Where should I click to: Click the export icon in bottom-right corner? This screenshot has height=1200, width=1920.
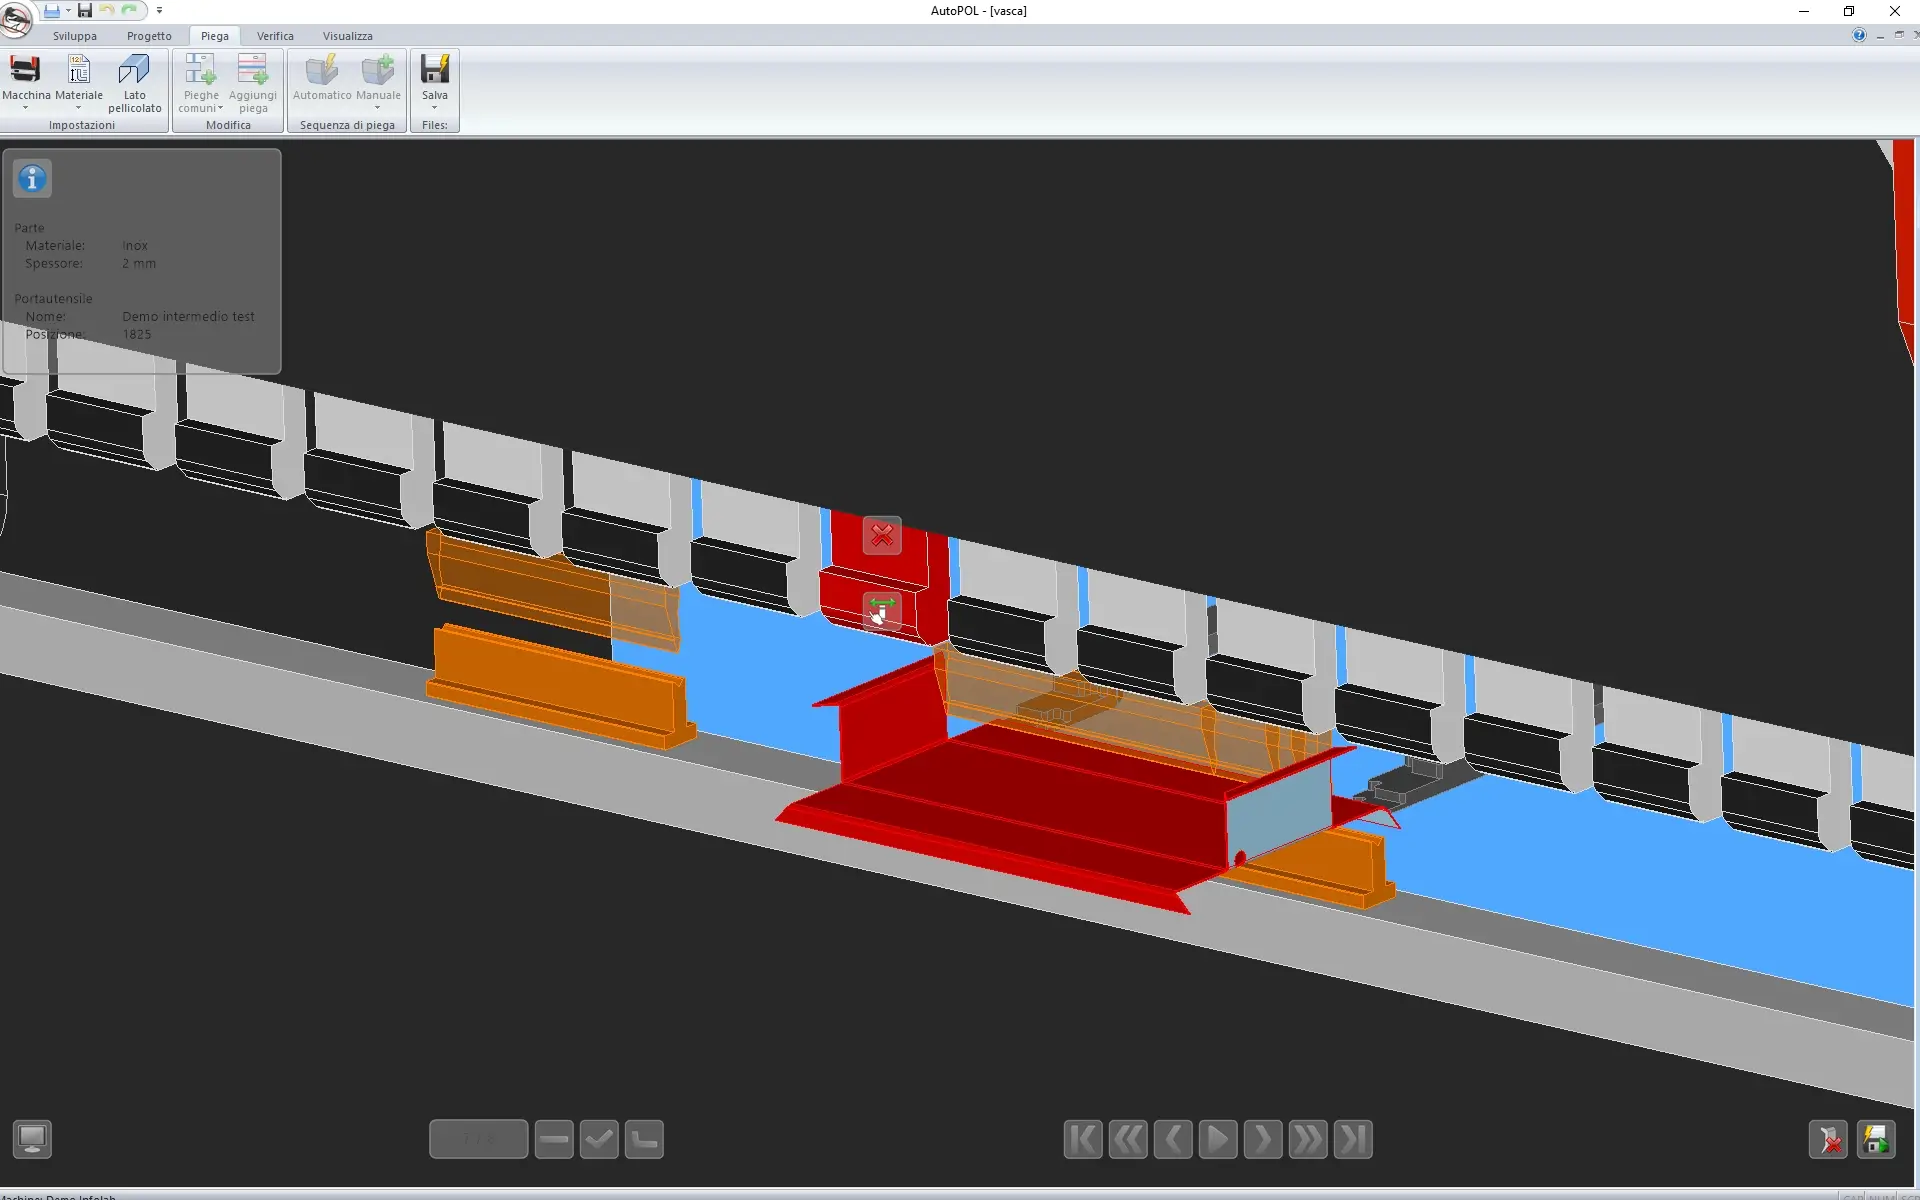point(1876,1139)
